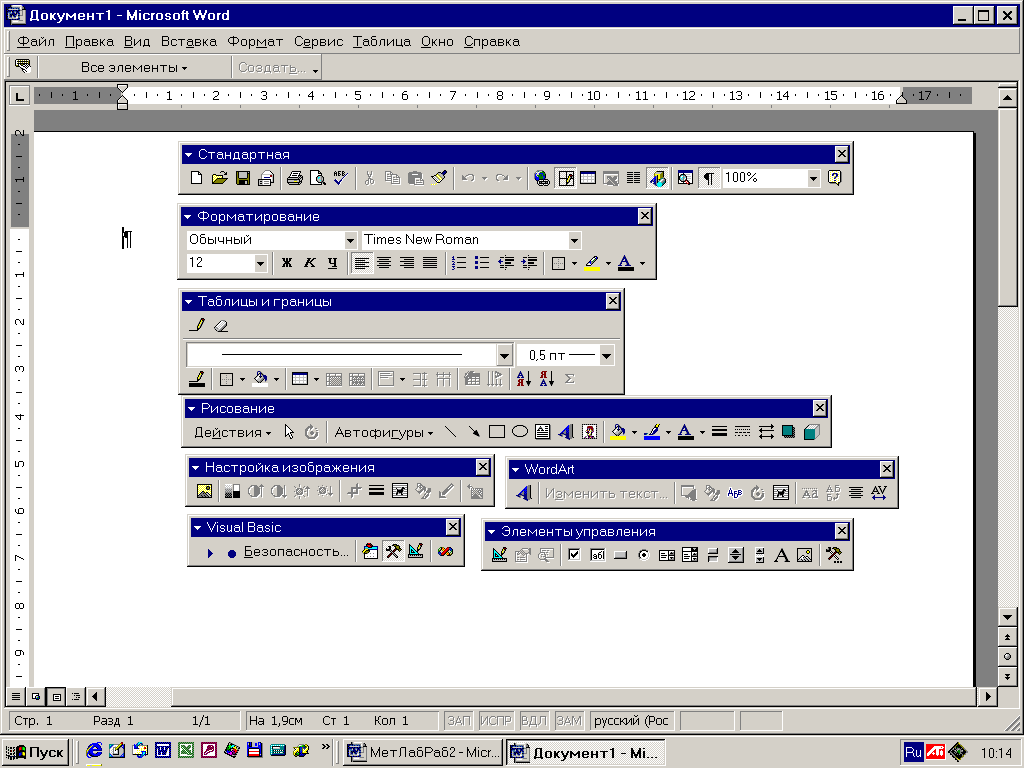
Task: Select the Oval drawing tool
Action: [x=520, y=432]
